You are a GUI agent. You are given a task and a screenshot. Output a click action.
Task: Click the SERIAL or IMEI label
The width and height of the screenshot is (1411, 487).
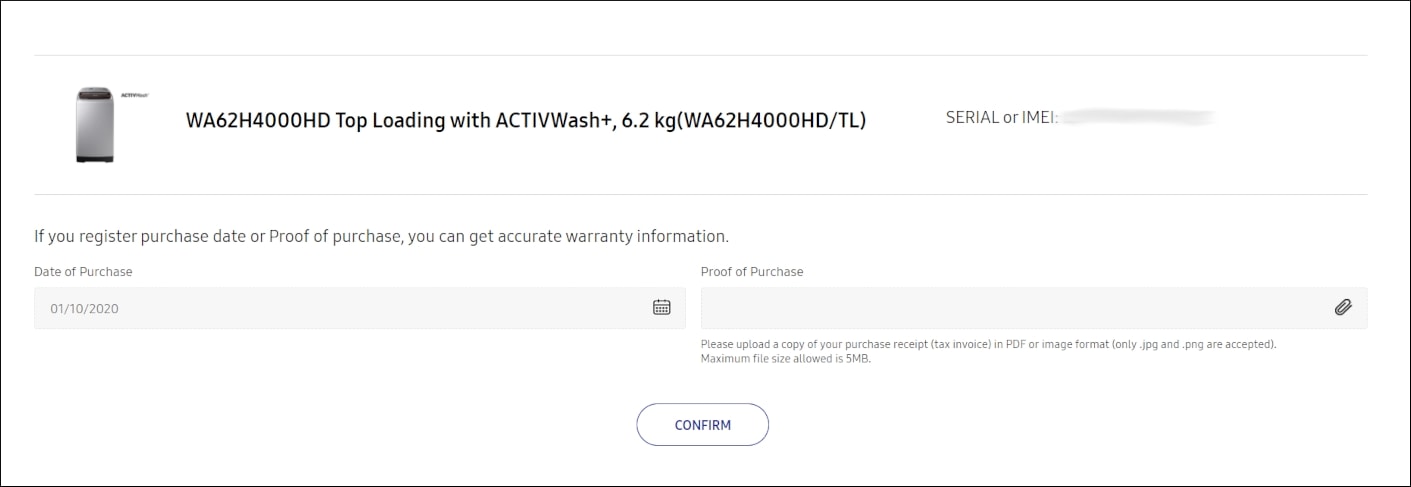tap(1002, 117)
